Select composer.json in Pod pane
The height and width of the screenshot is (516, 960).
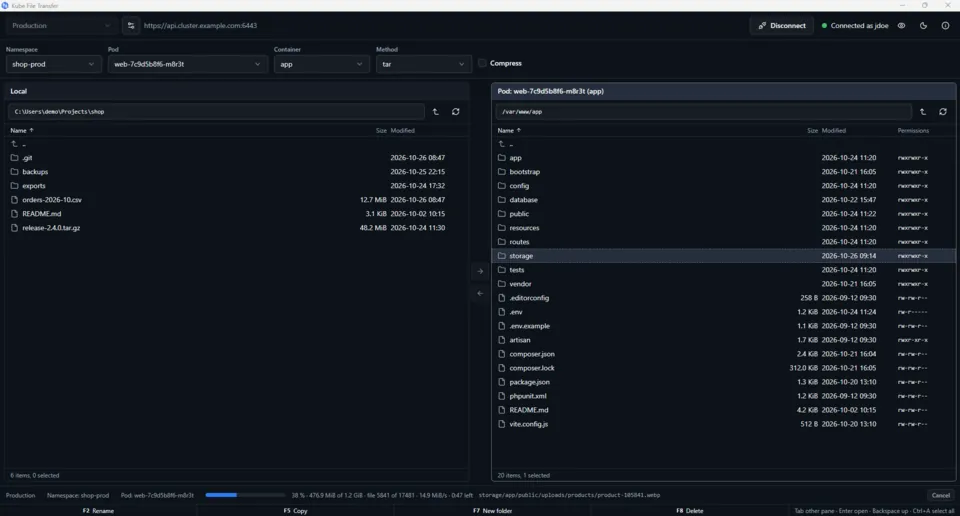724,354
